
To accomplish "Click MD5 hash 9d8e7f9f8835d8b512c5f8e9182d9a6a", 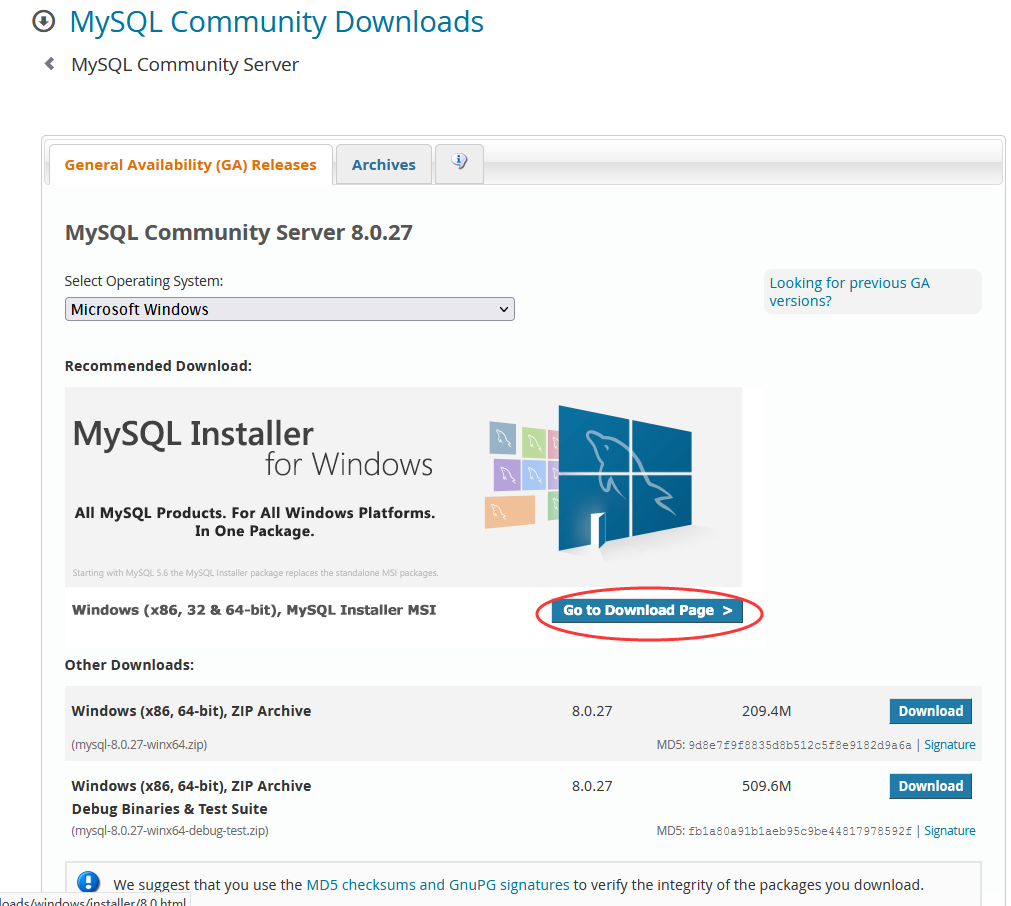I will coord(800,745).
